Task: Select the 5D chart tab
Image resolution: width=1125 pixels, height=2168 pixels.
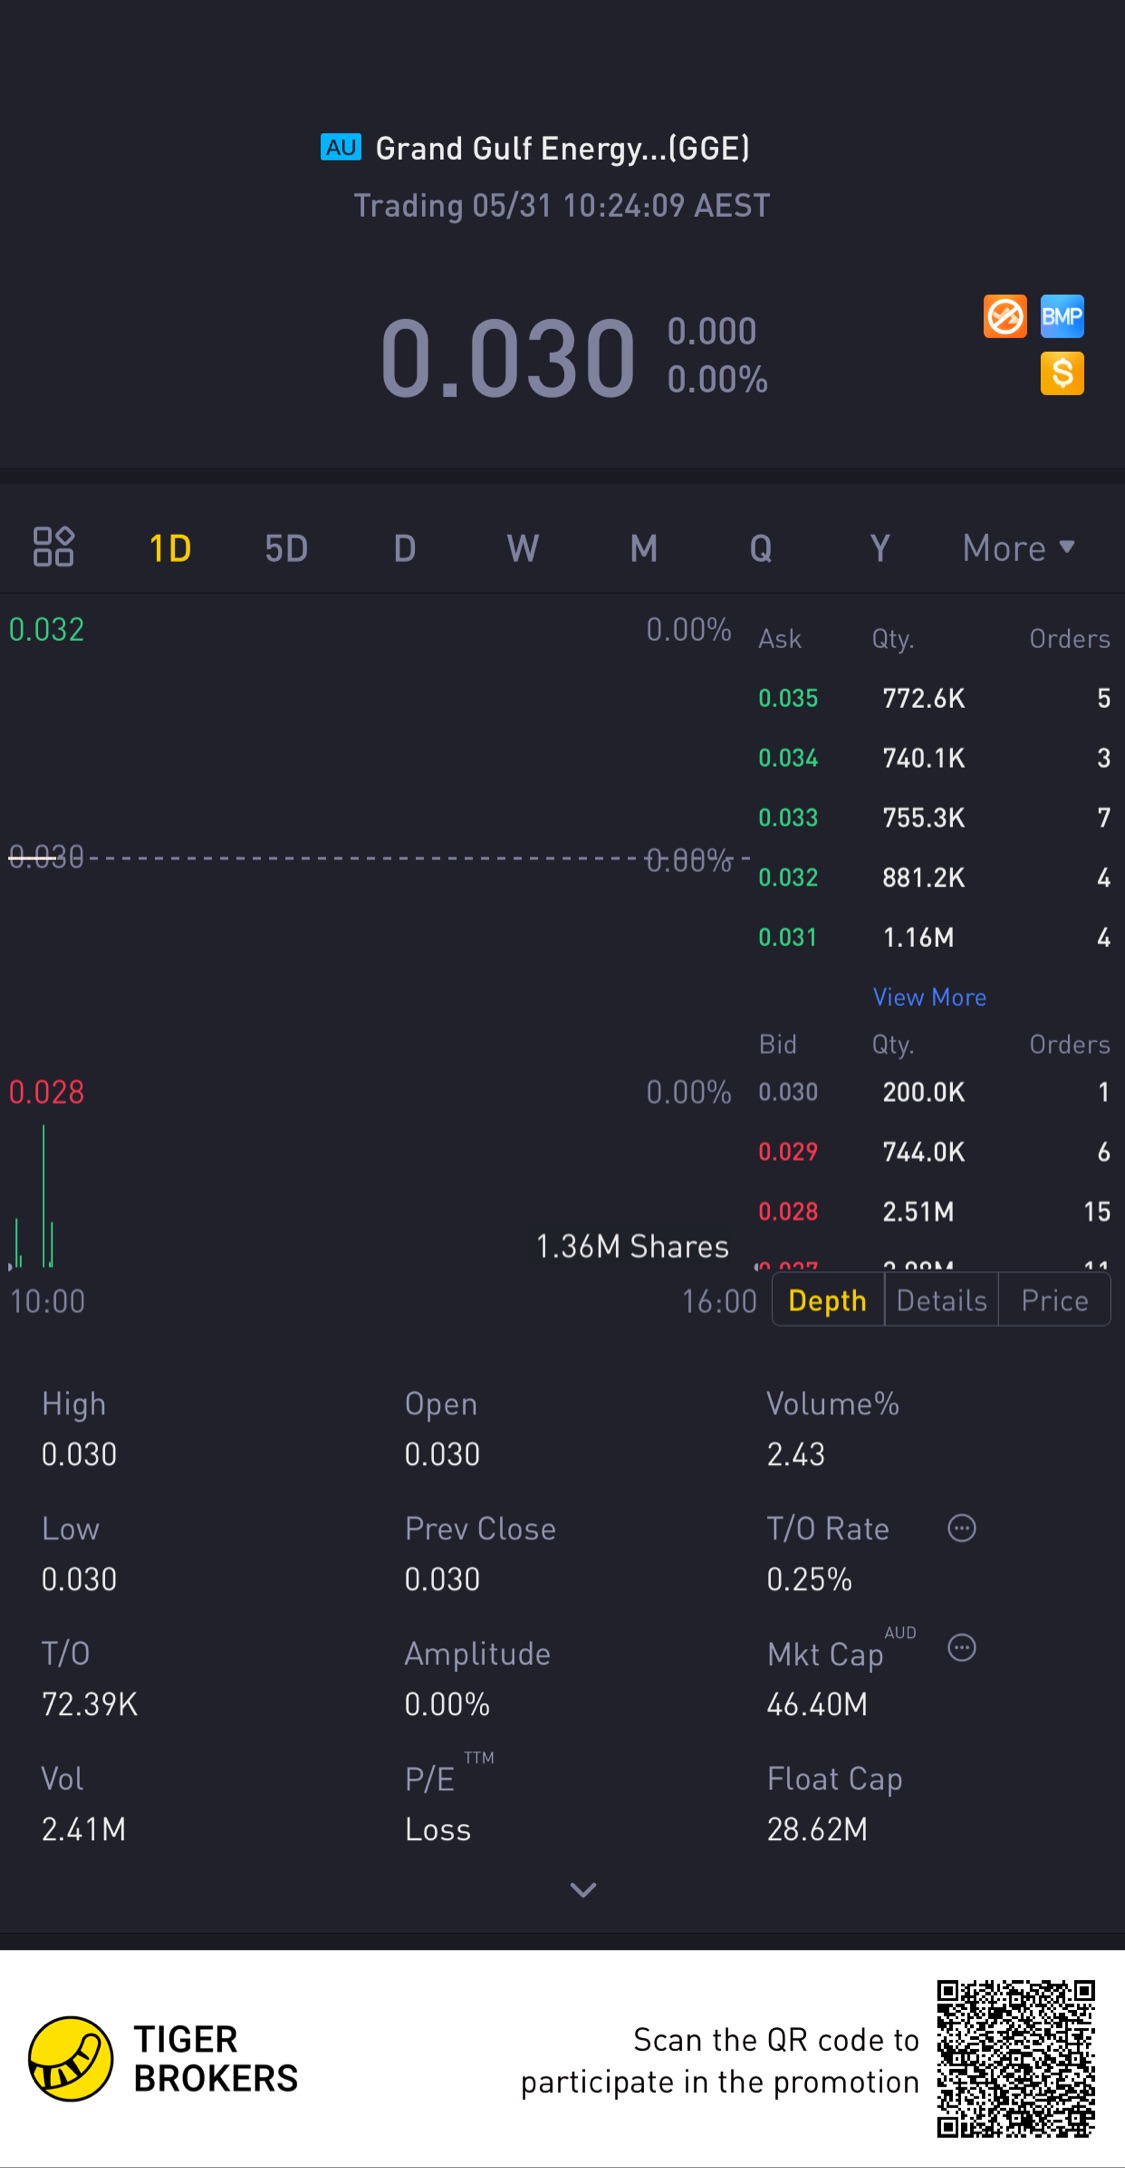Action: tap(286, 548)
